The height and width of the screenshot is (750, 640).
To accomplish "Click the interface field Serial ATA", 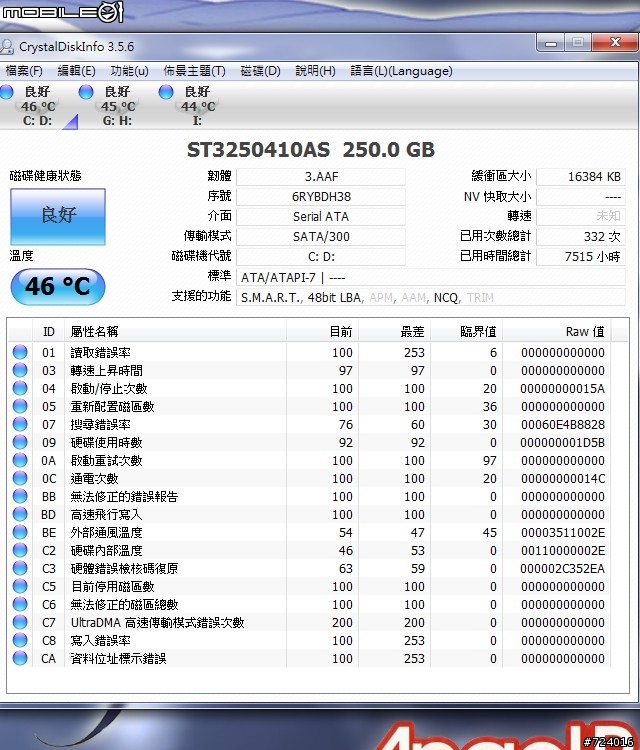I will [321, 217].
